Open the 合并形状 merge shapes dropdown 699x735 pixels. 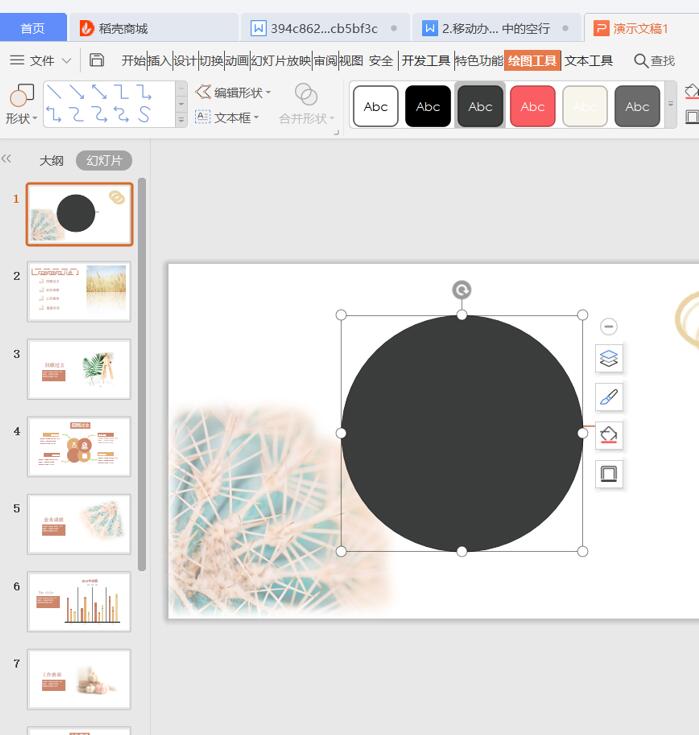coord(306,105)
